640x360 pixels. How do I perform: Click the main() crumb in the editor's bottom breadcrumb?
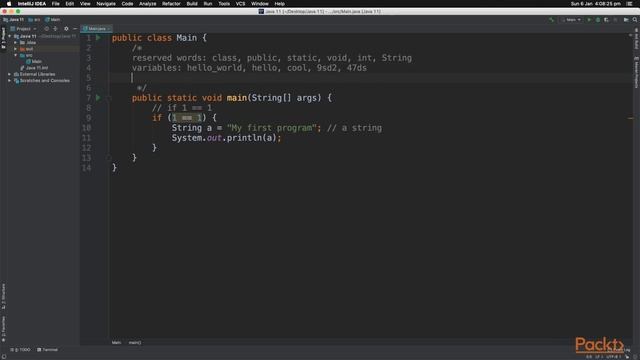(135, 342)
